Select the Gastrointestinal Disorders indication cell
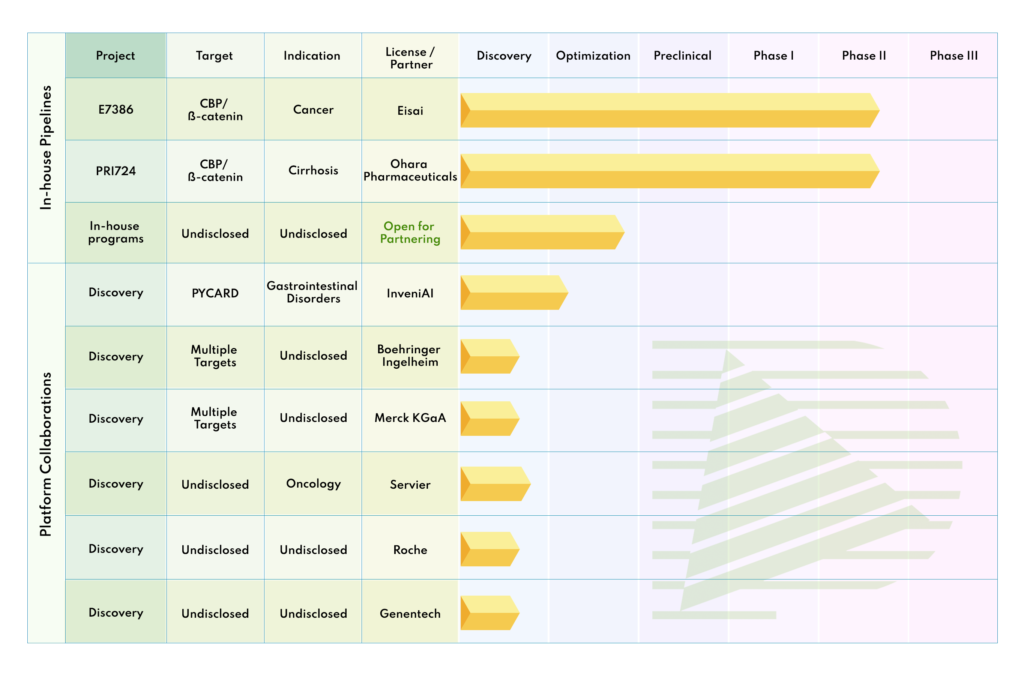This screenshot has height=674, width=1024. (312, 293)
